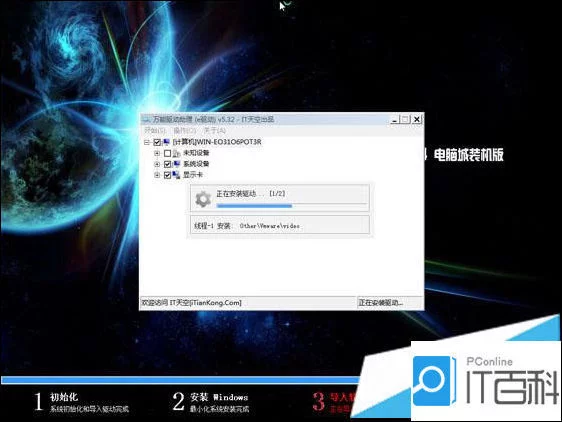Viewport: 562px width, 422px height.
Task: Click the app icon in the title bar
Action: pyautogui.click(x=146, y=120)
